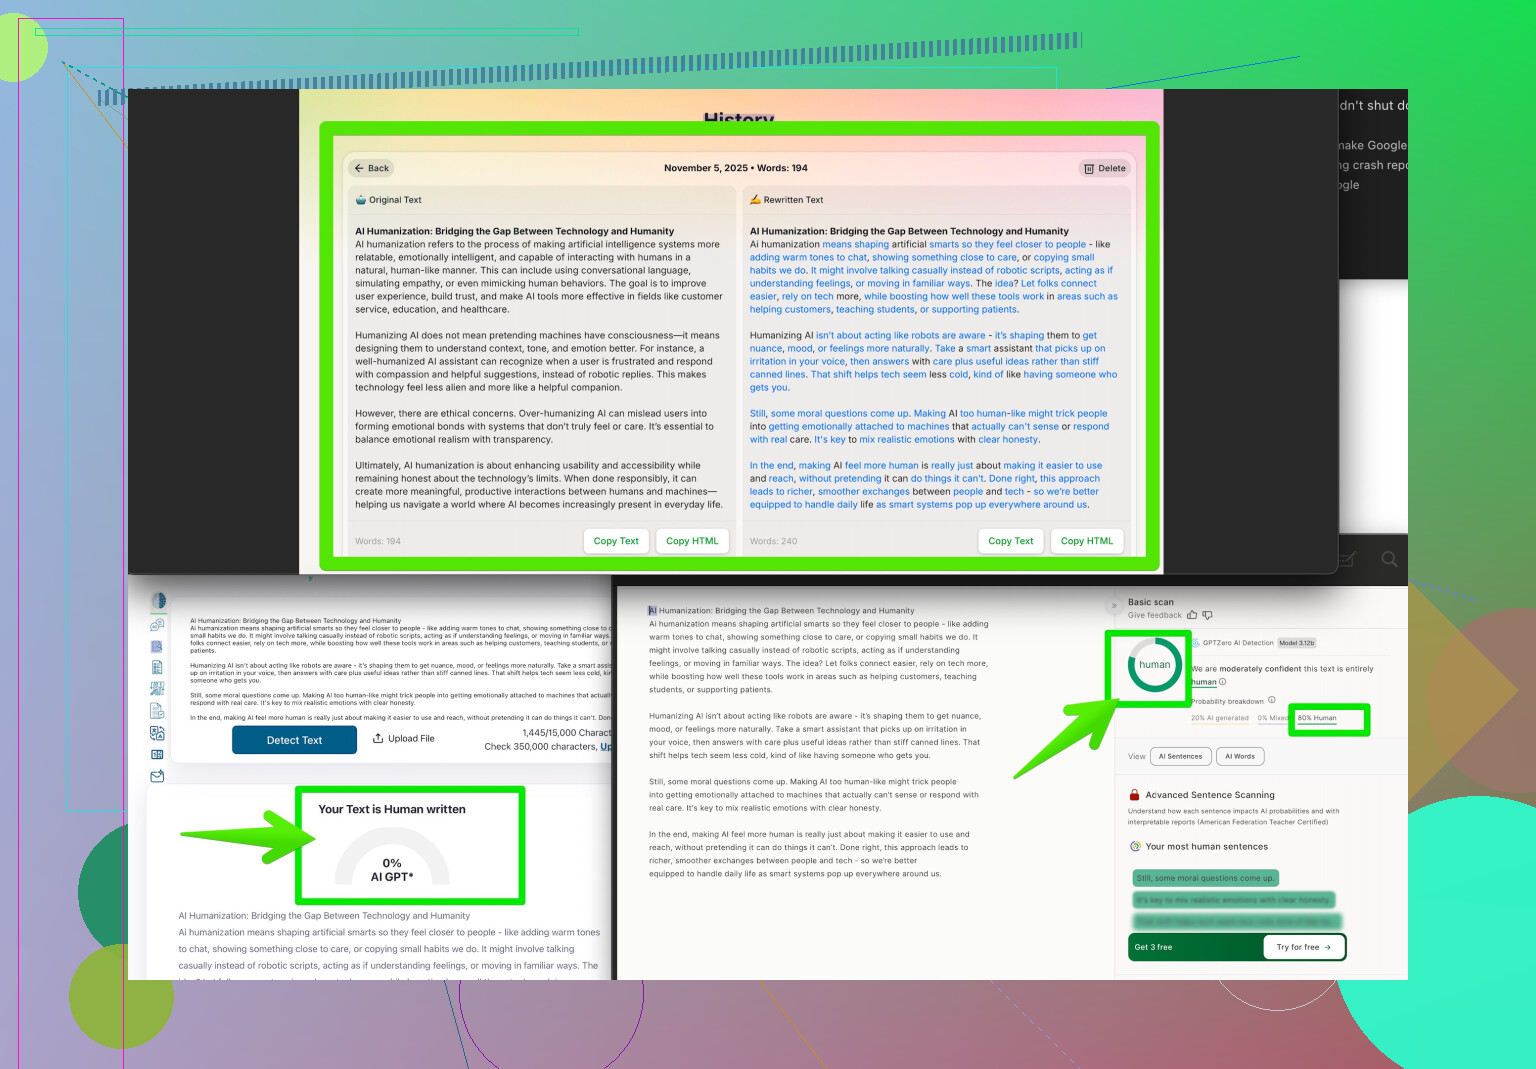This screenshot has width=1536, height=1069.
Task: Toggle the AI Words view
Action: (x=1240, y=756)
